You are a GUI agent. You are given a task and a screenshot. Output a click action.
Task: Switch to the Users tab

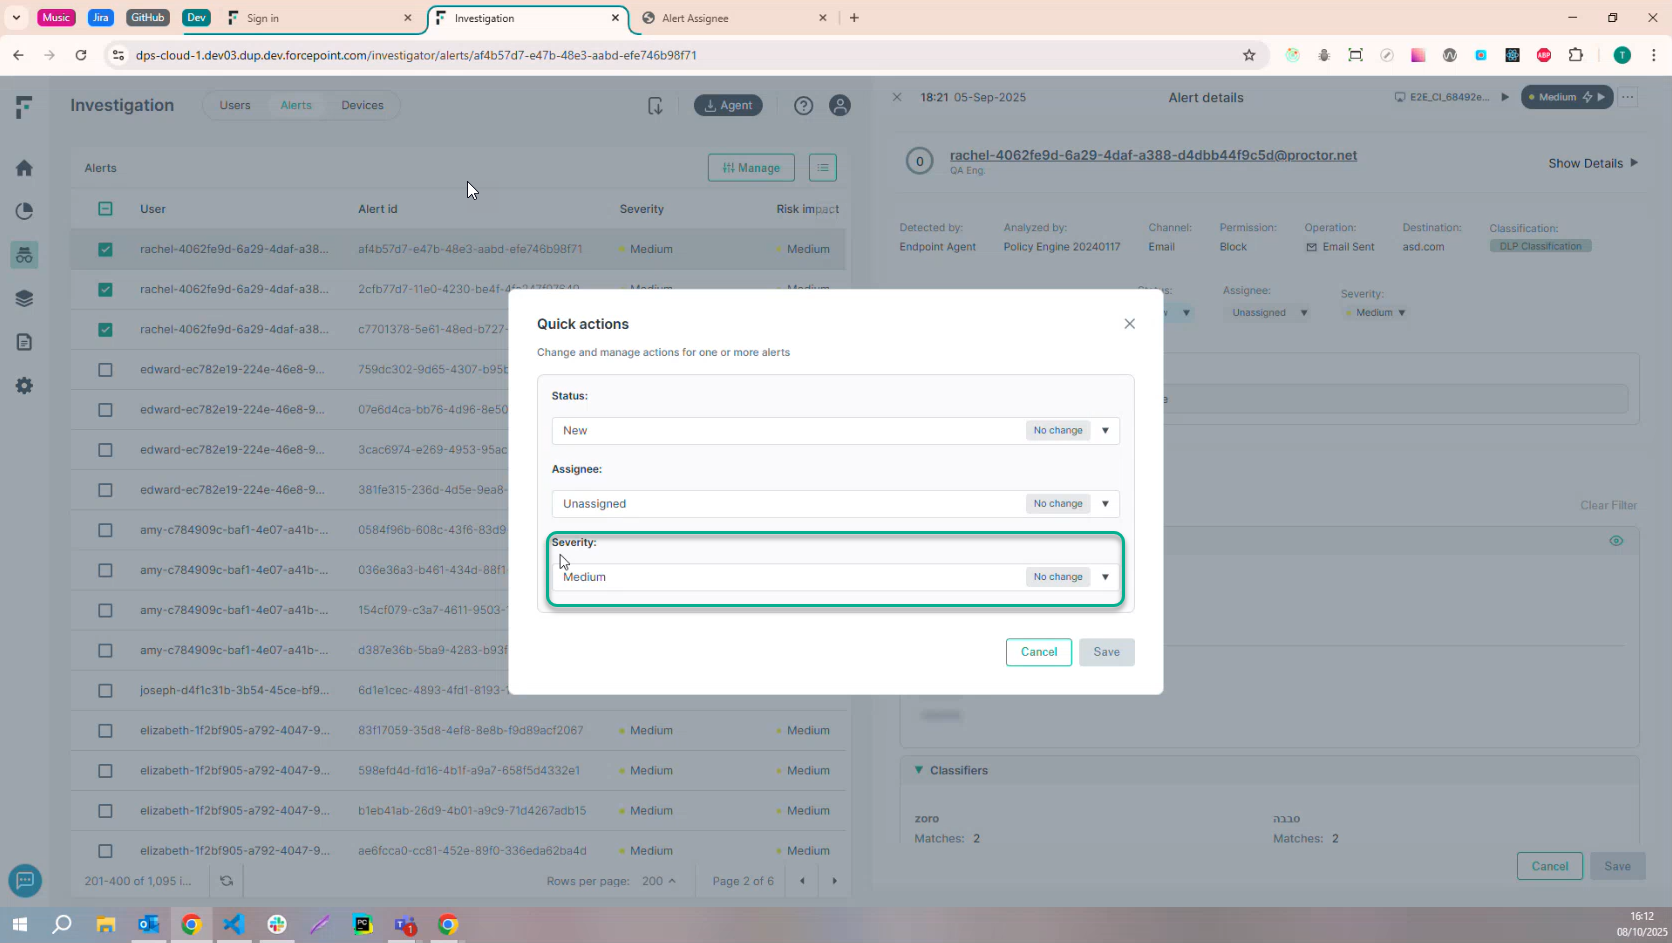click(x=235, y=105)
